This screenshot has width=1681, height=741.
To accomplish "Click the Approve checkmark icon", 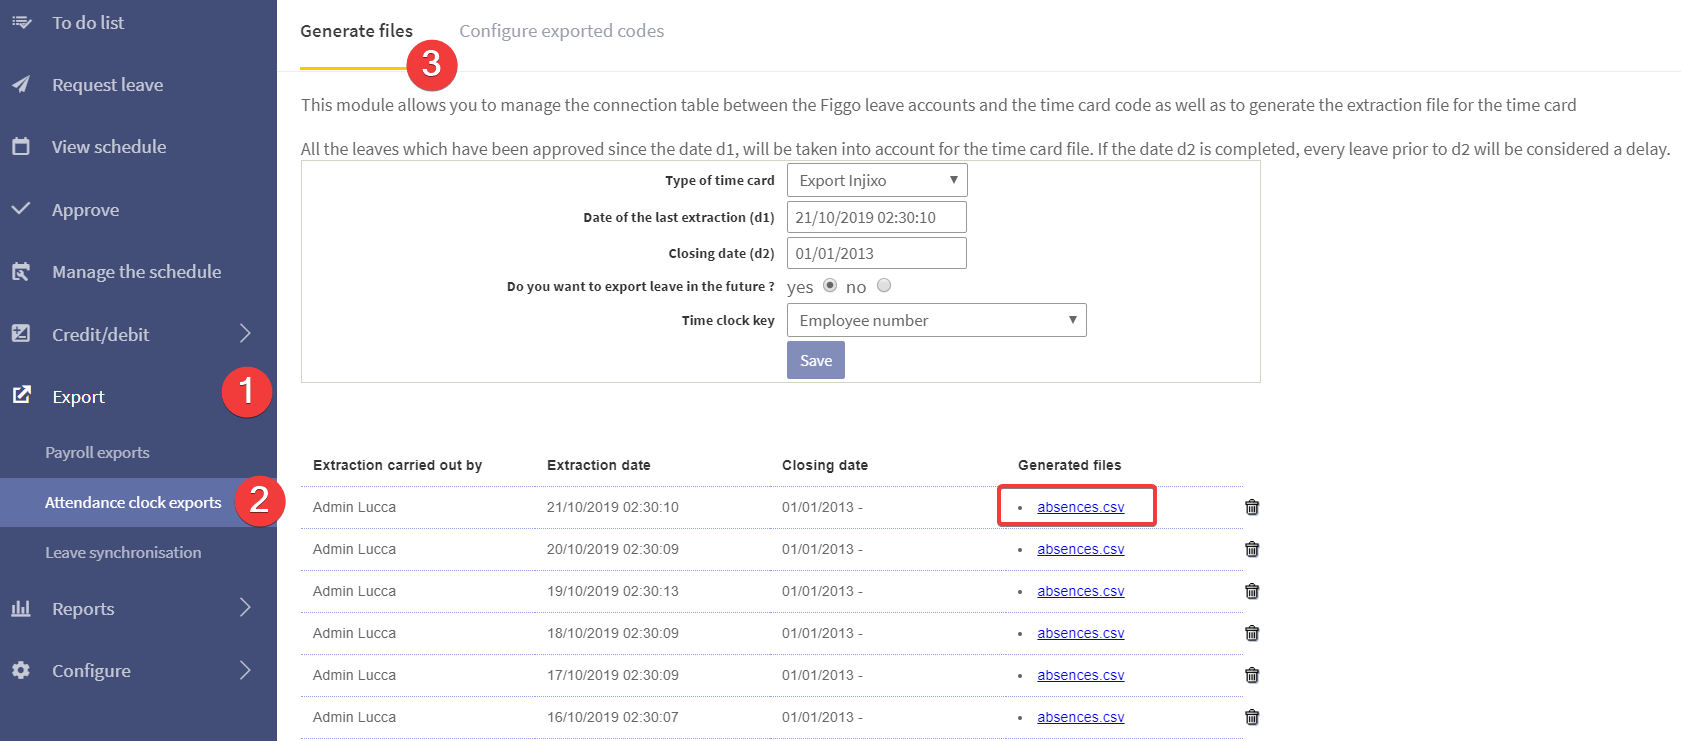I will (21, 208).
